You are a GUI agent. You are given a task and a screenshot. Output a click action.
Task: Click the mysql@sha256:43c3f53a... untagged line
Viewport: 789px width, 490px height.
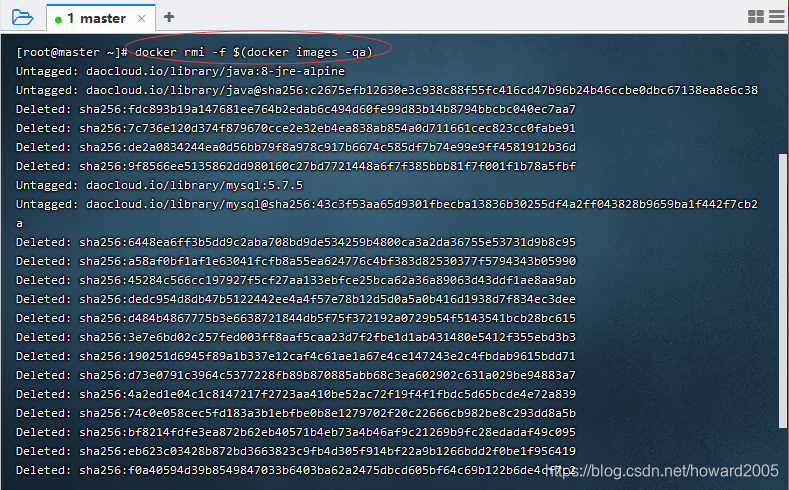click(386, 214)
